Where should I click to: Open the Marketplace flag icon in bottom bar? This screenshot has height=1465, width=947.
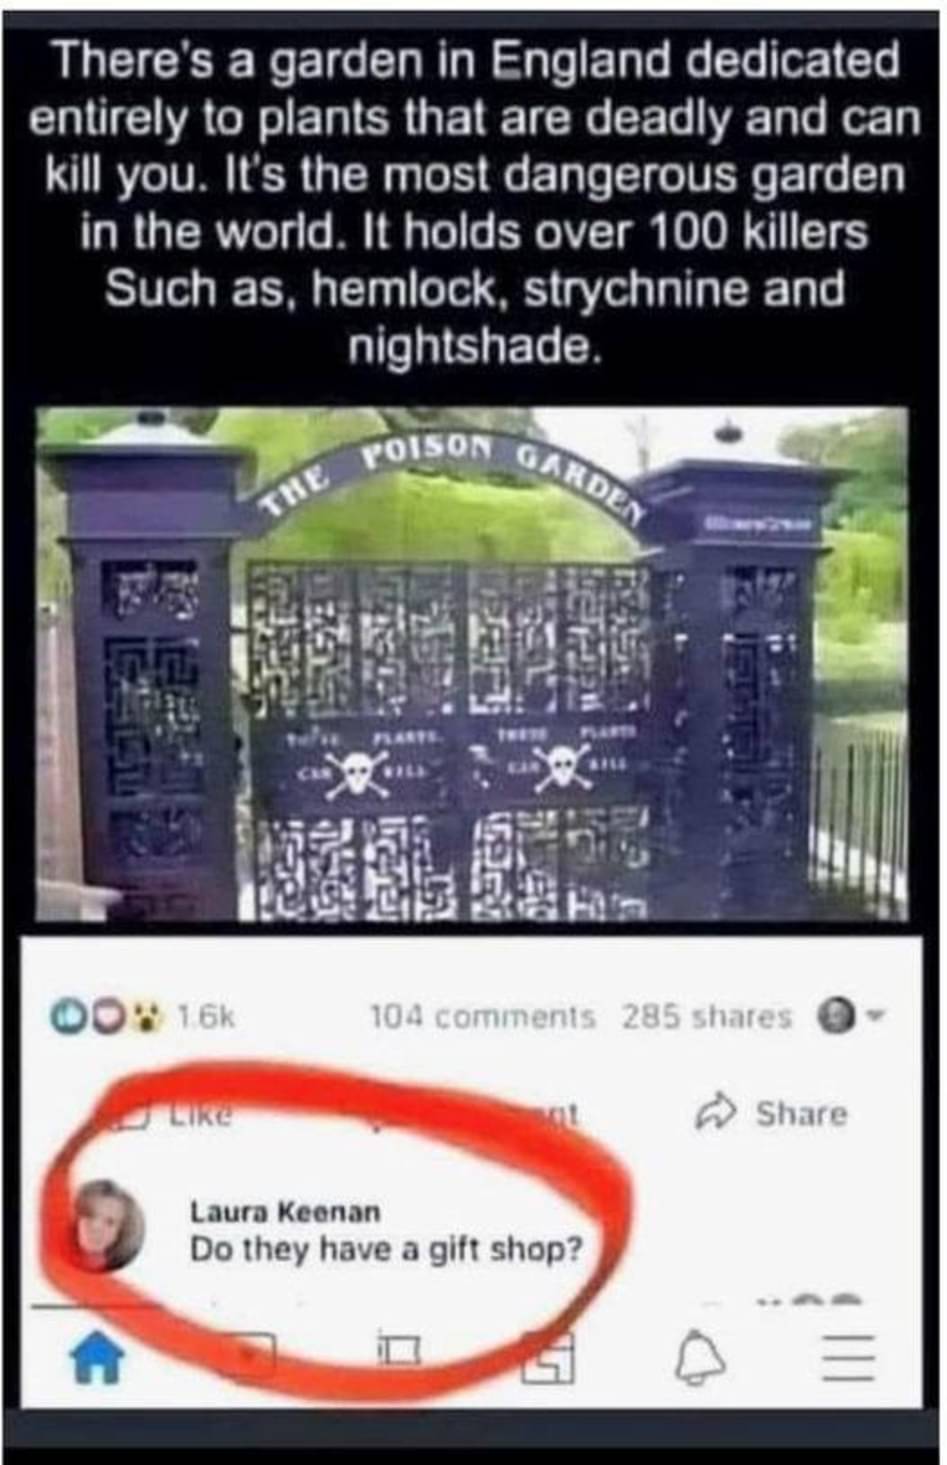[x=400, y=1350]
